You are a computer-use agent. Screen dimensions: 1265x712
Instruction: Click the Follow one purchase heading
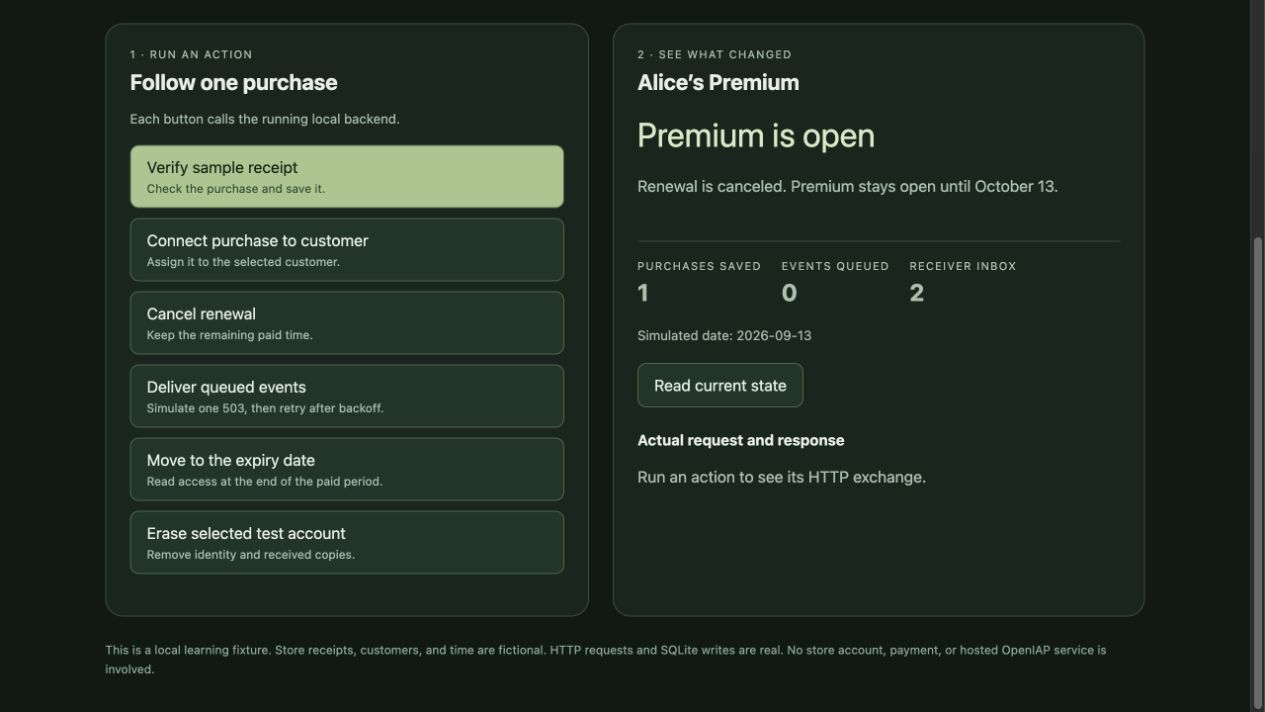234,83
